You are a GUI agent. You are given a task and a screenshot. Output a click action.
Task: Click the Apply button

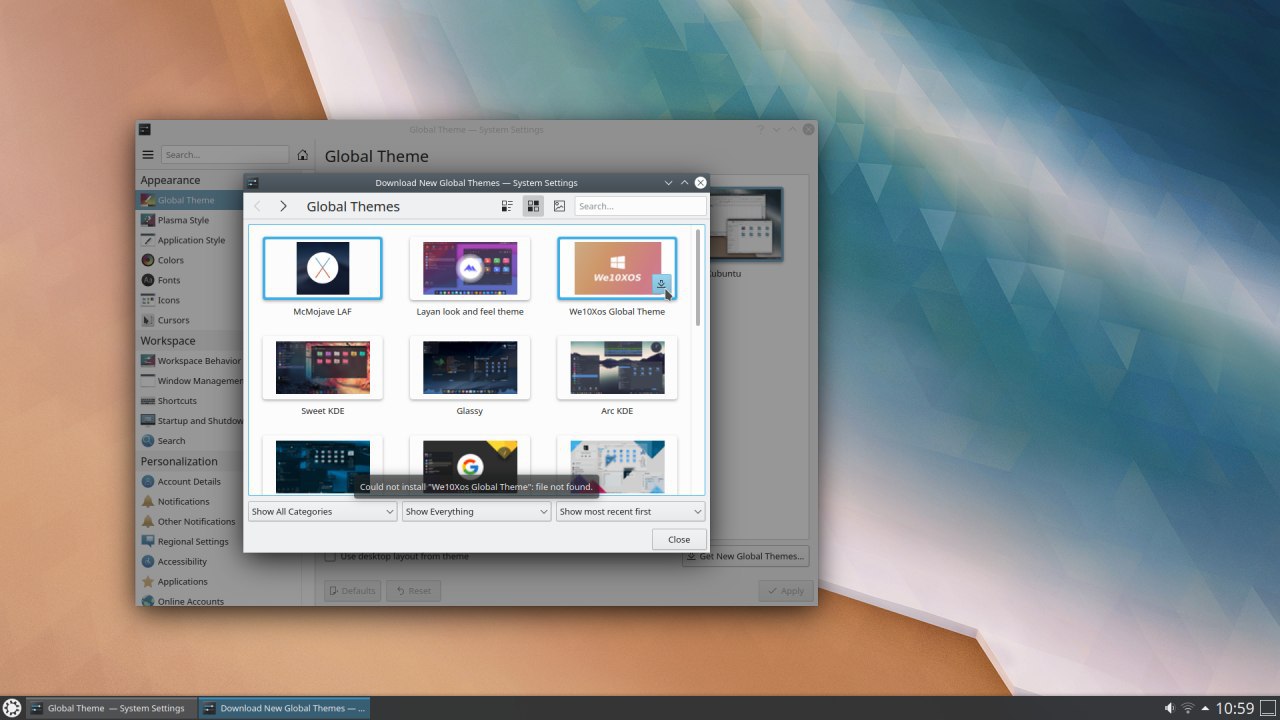[x=785, y=591]
